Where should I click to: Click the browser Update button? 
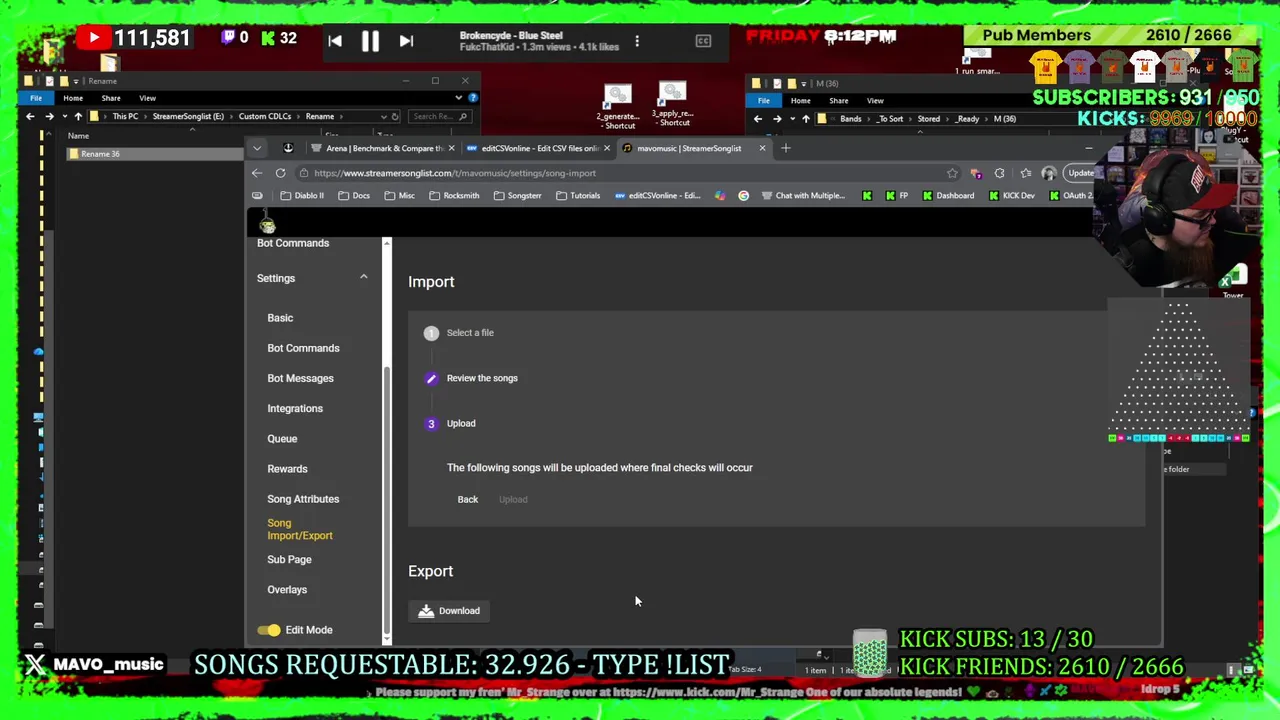[1080, 173]
